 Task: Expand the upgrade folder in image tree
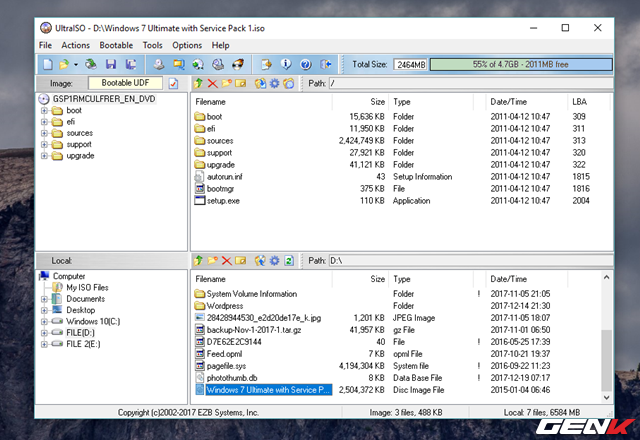[44, 156]
